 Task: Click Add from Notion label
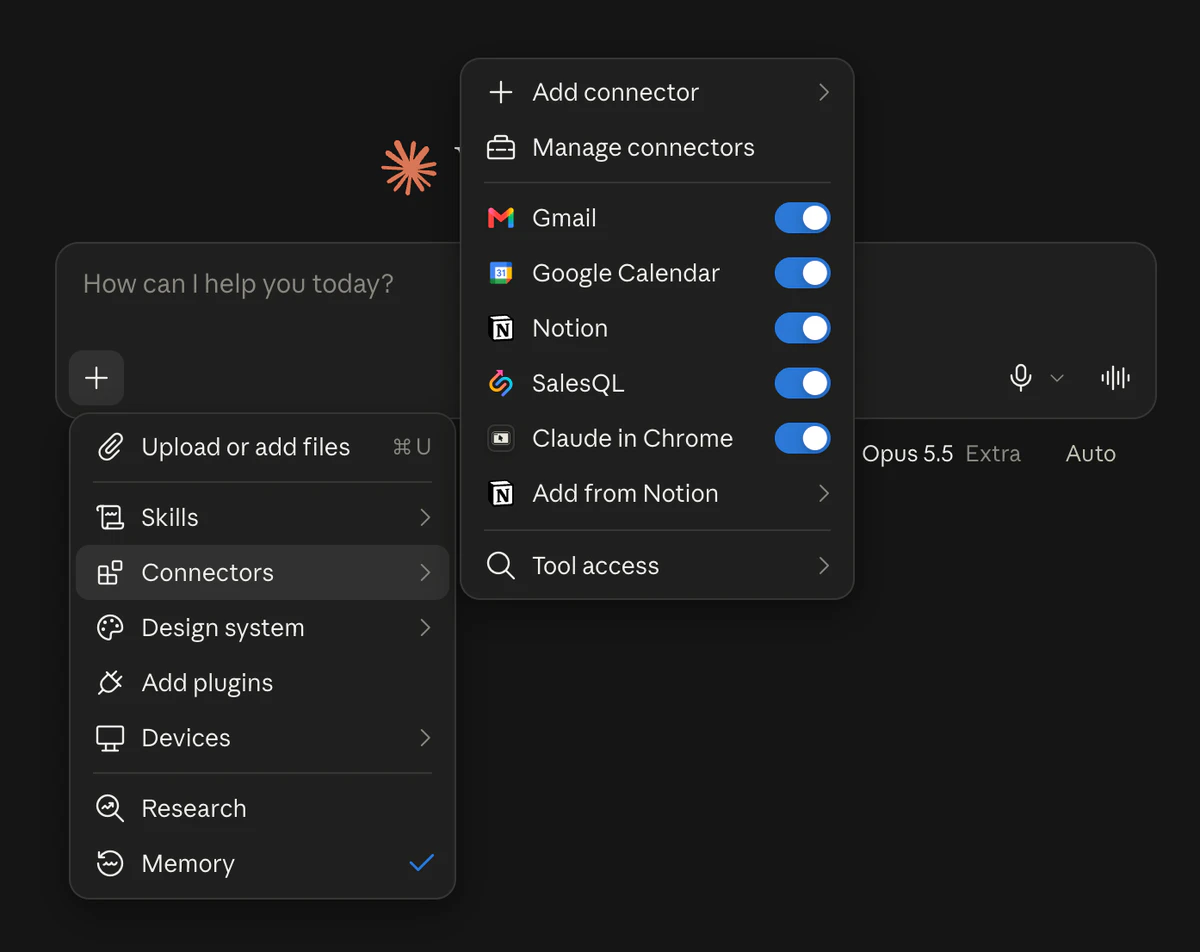[625, 493]
